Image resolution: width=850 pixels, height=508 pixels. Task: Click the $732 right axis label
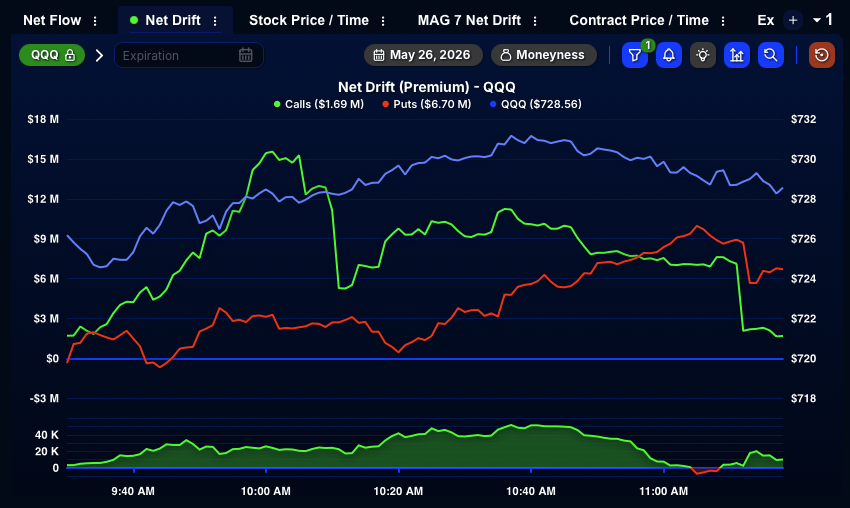803,119
